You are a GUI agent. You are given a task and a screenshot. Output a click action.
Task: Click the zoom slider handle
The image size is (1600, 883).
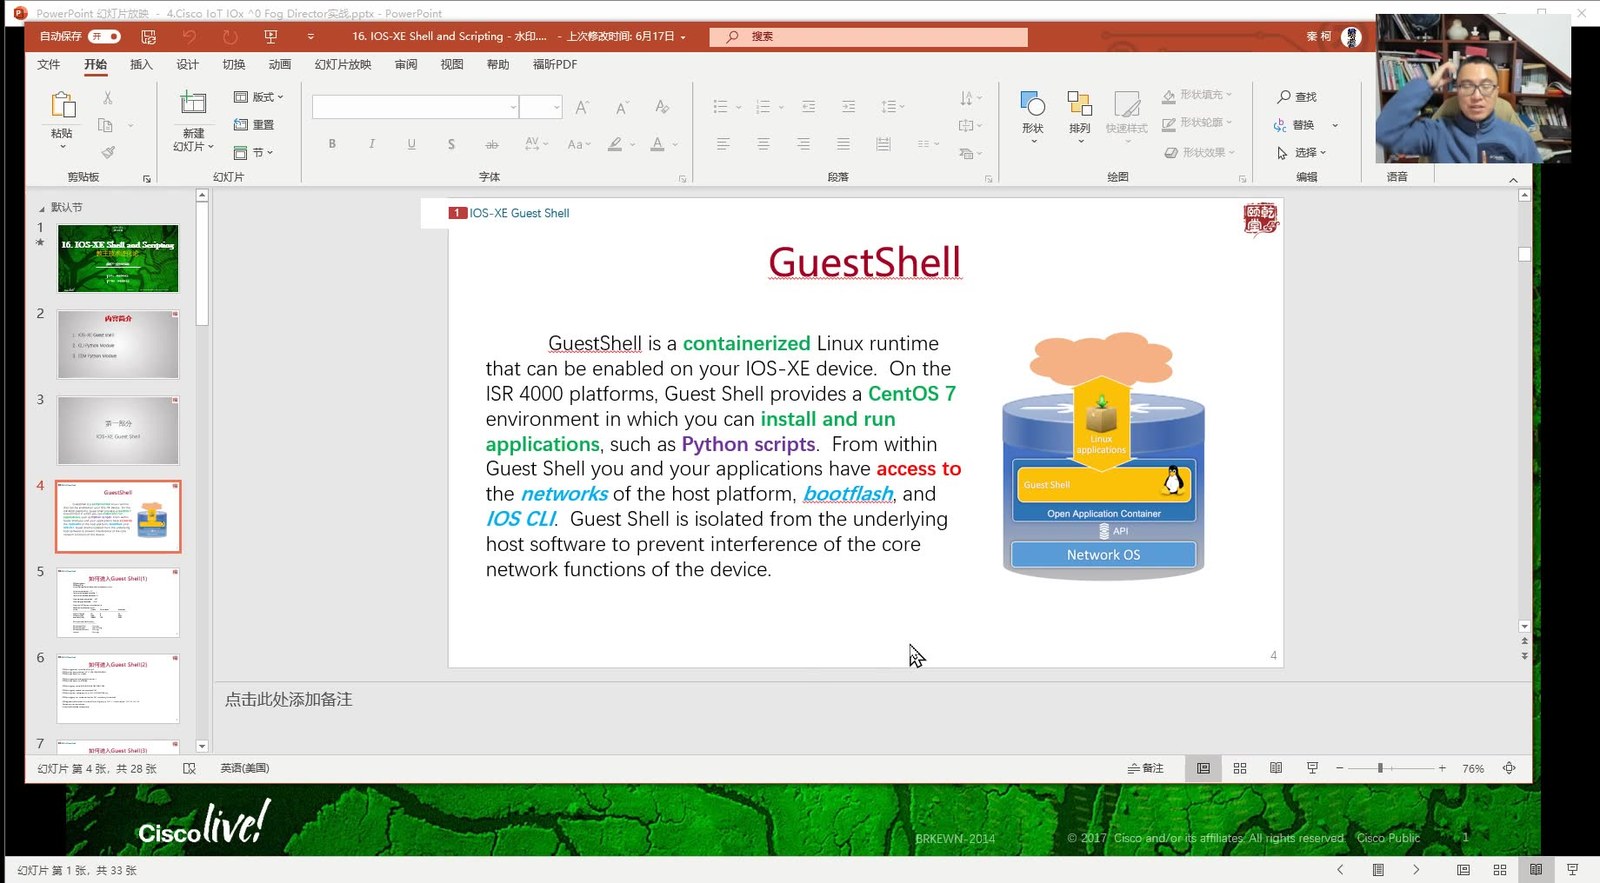pyautogui.click(x=1380, y=768)
